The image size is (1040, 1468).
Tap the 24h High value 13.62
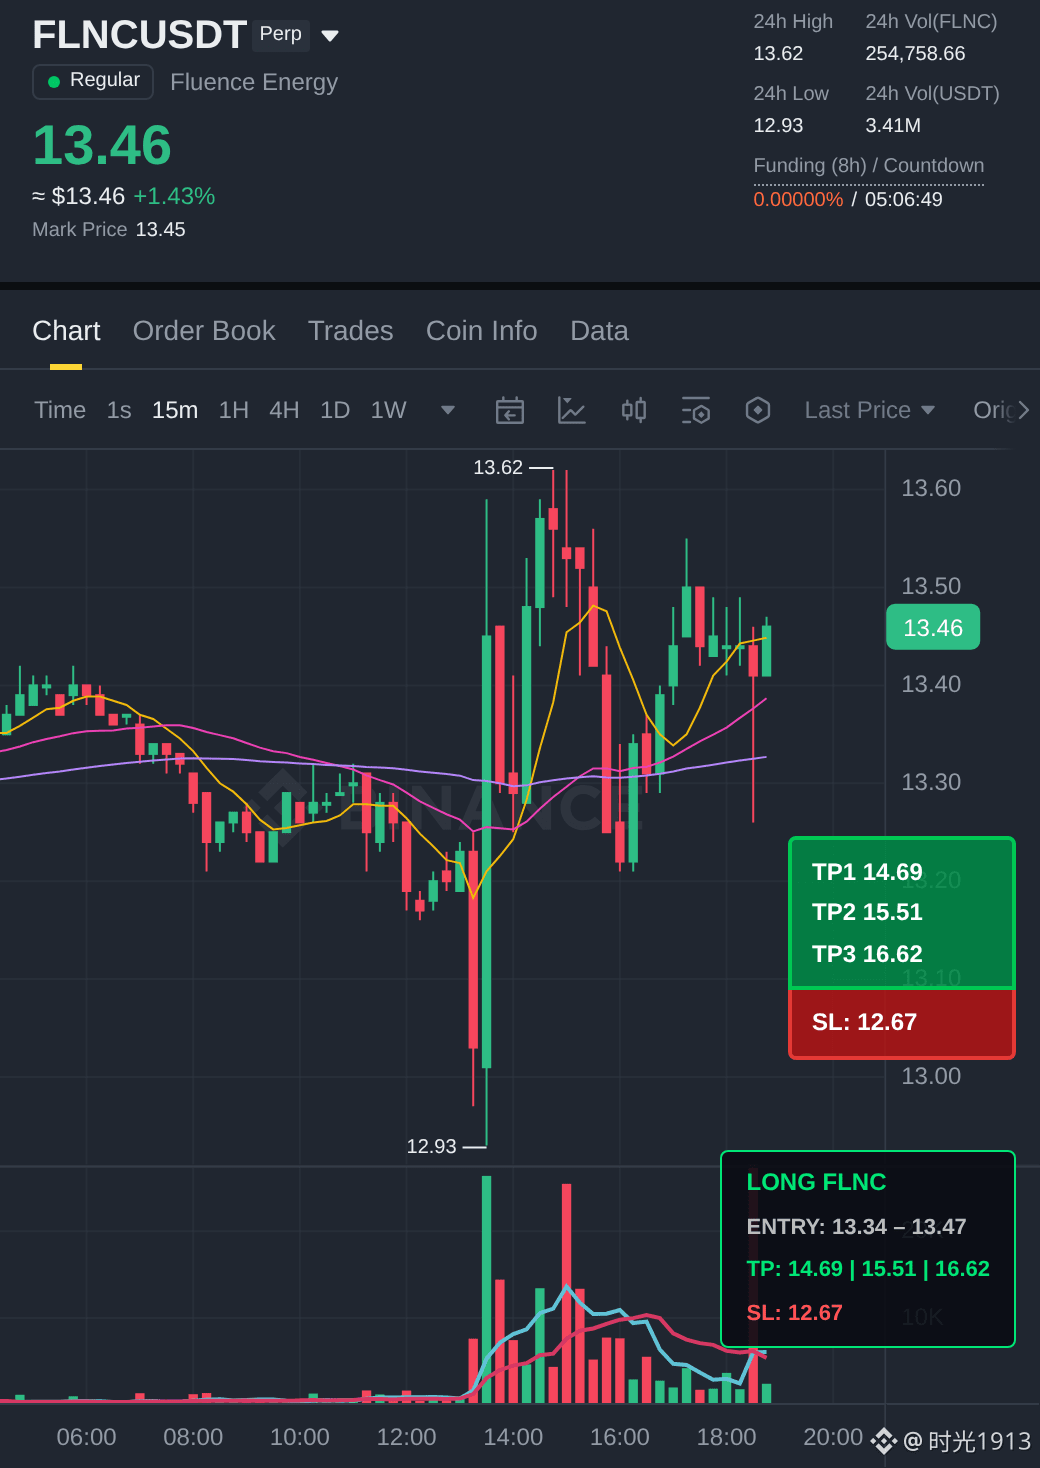click(x=778, y=54)
